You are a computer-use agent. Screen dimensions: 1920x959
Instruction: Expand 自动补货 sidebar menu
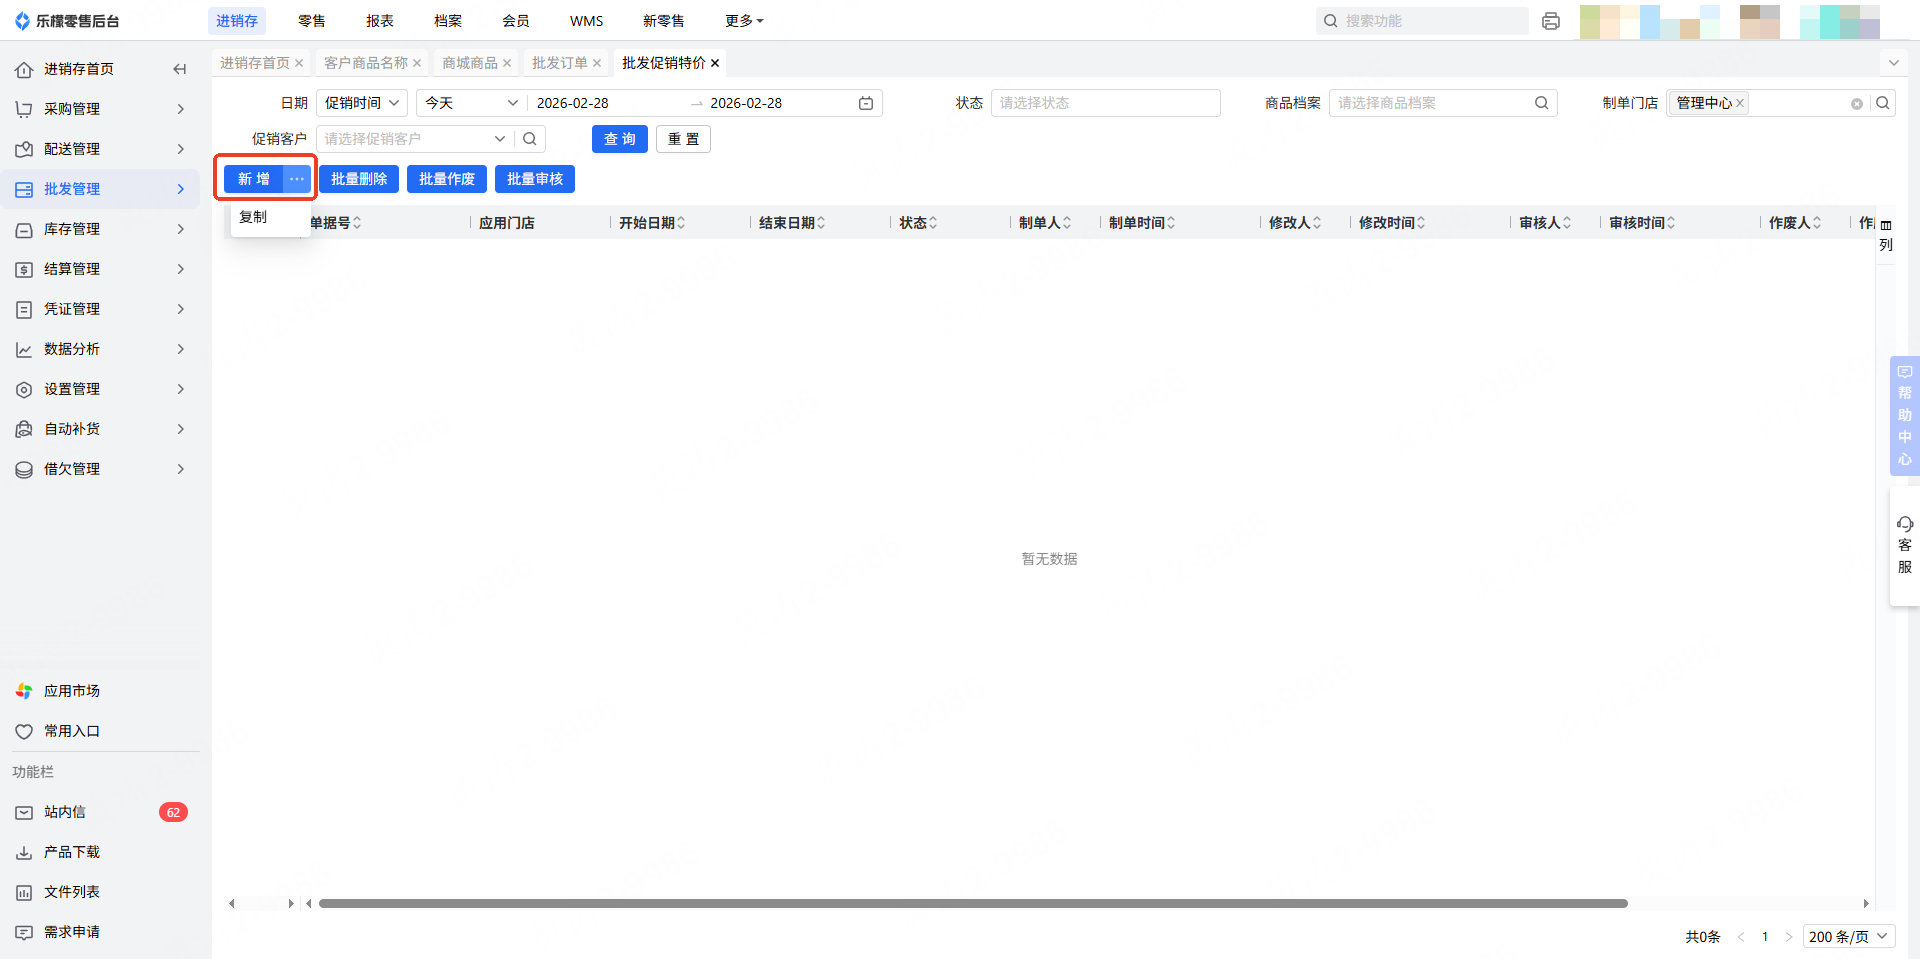point(100,429)
